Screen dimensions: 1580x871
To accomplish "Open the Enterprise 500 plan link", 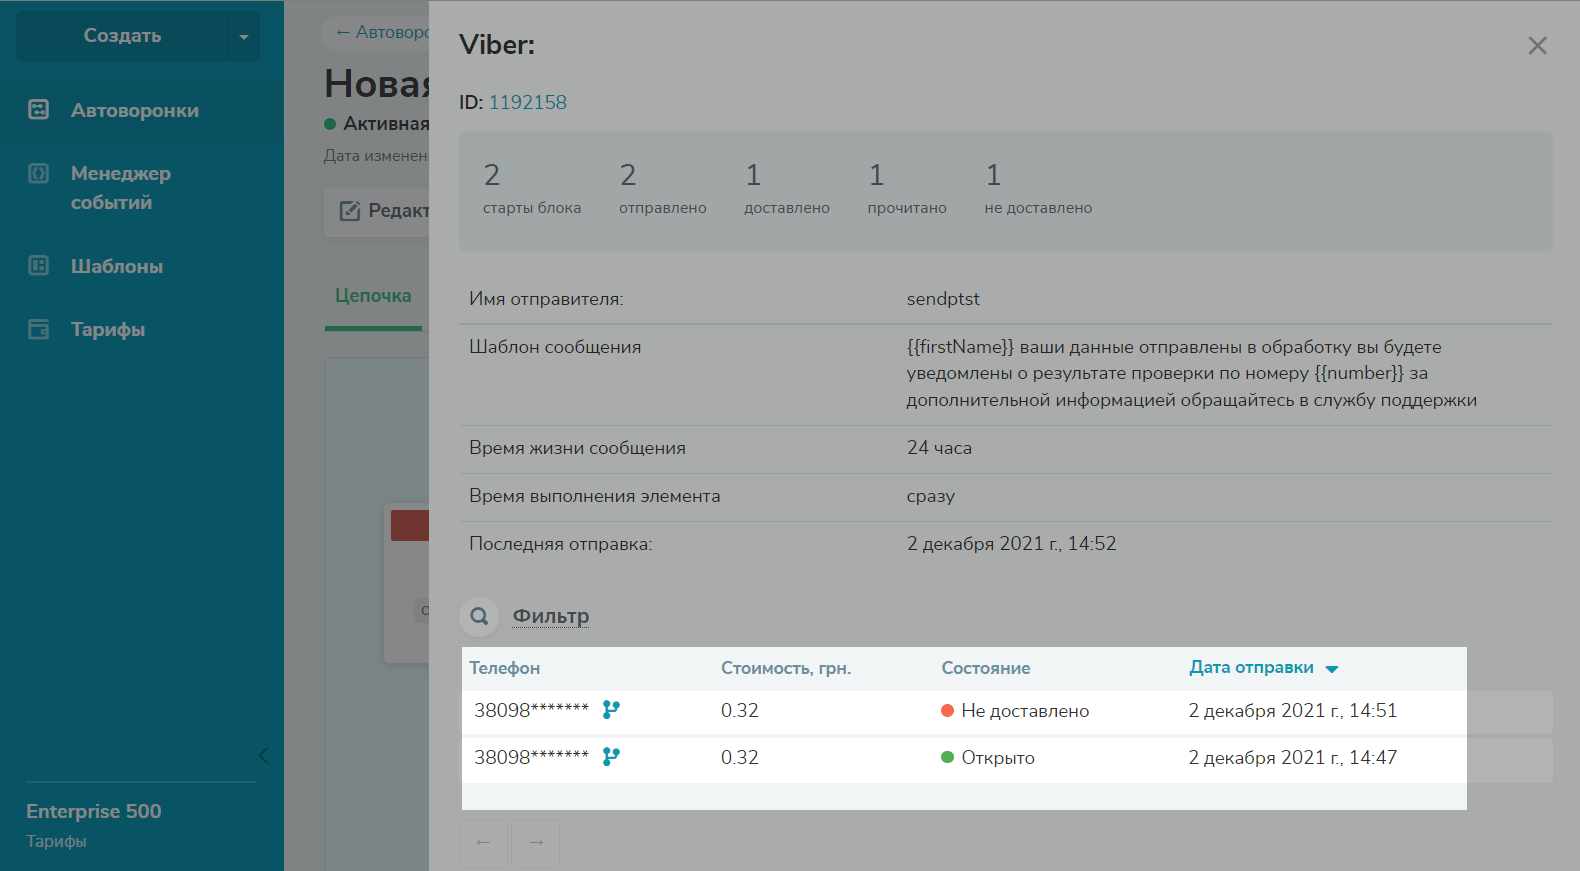I will (x=93, y=812).
